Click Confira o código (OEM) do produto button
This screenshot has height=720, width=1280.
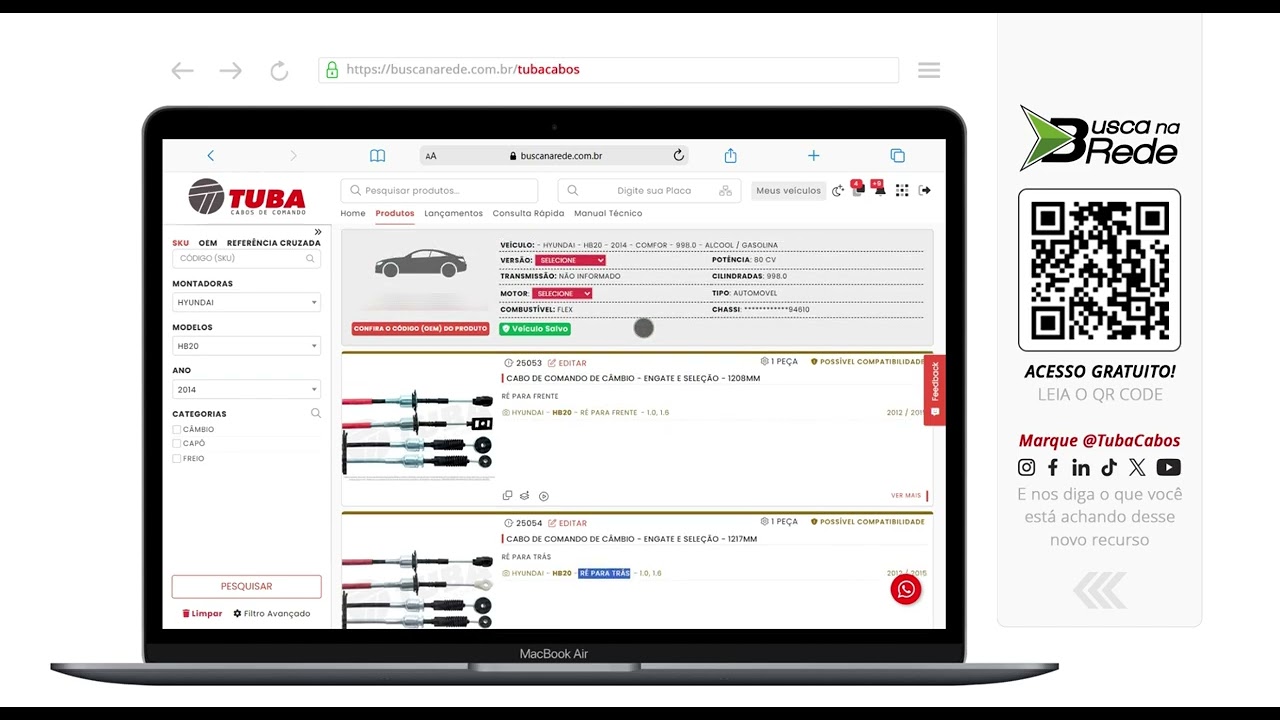[x=420, y=328]
